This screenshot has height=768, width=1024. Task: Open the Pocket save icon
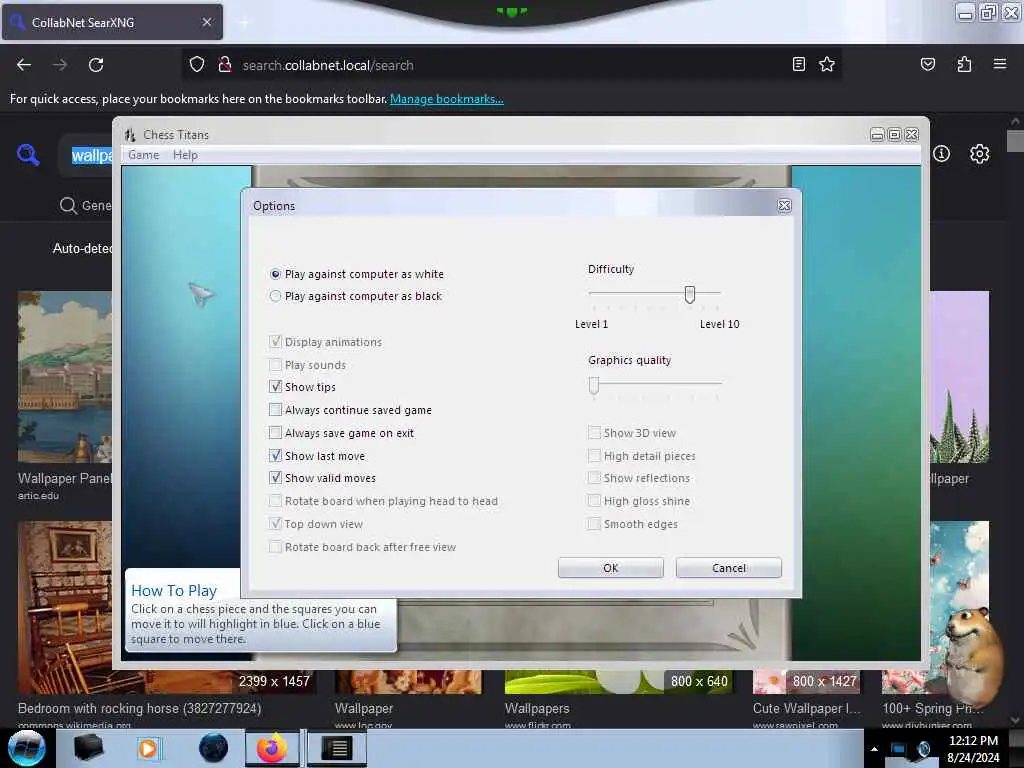tap(927, 64)
